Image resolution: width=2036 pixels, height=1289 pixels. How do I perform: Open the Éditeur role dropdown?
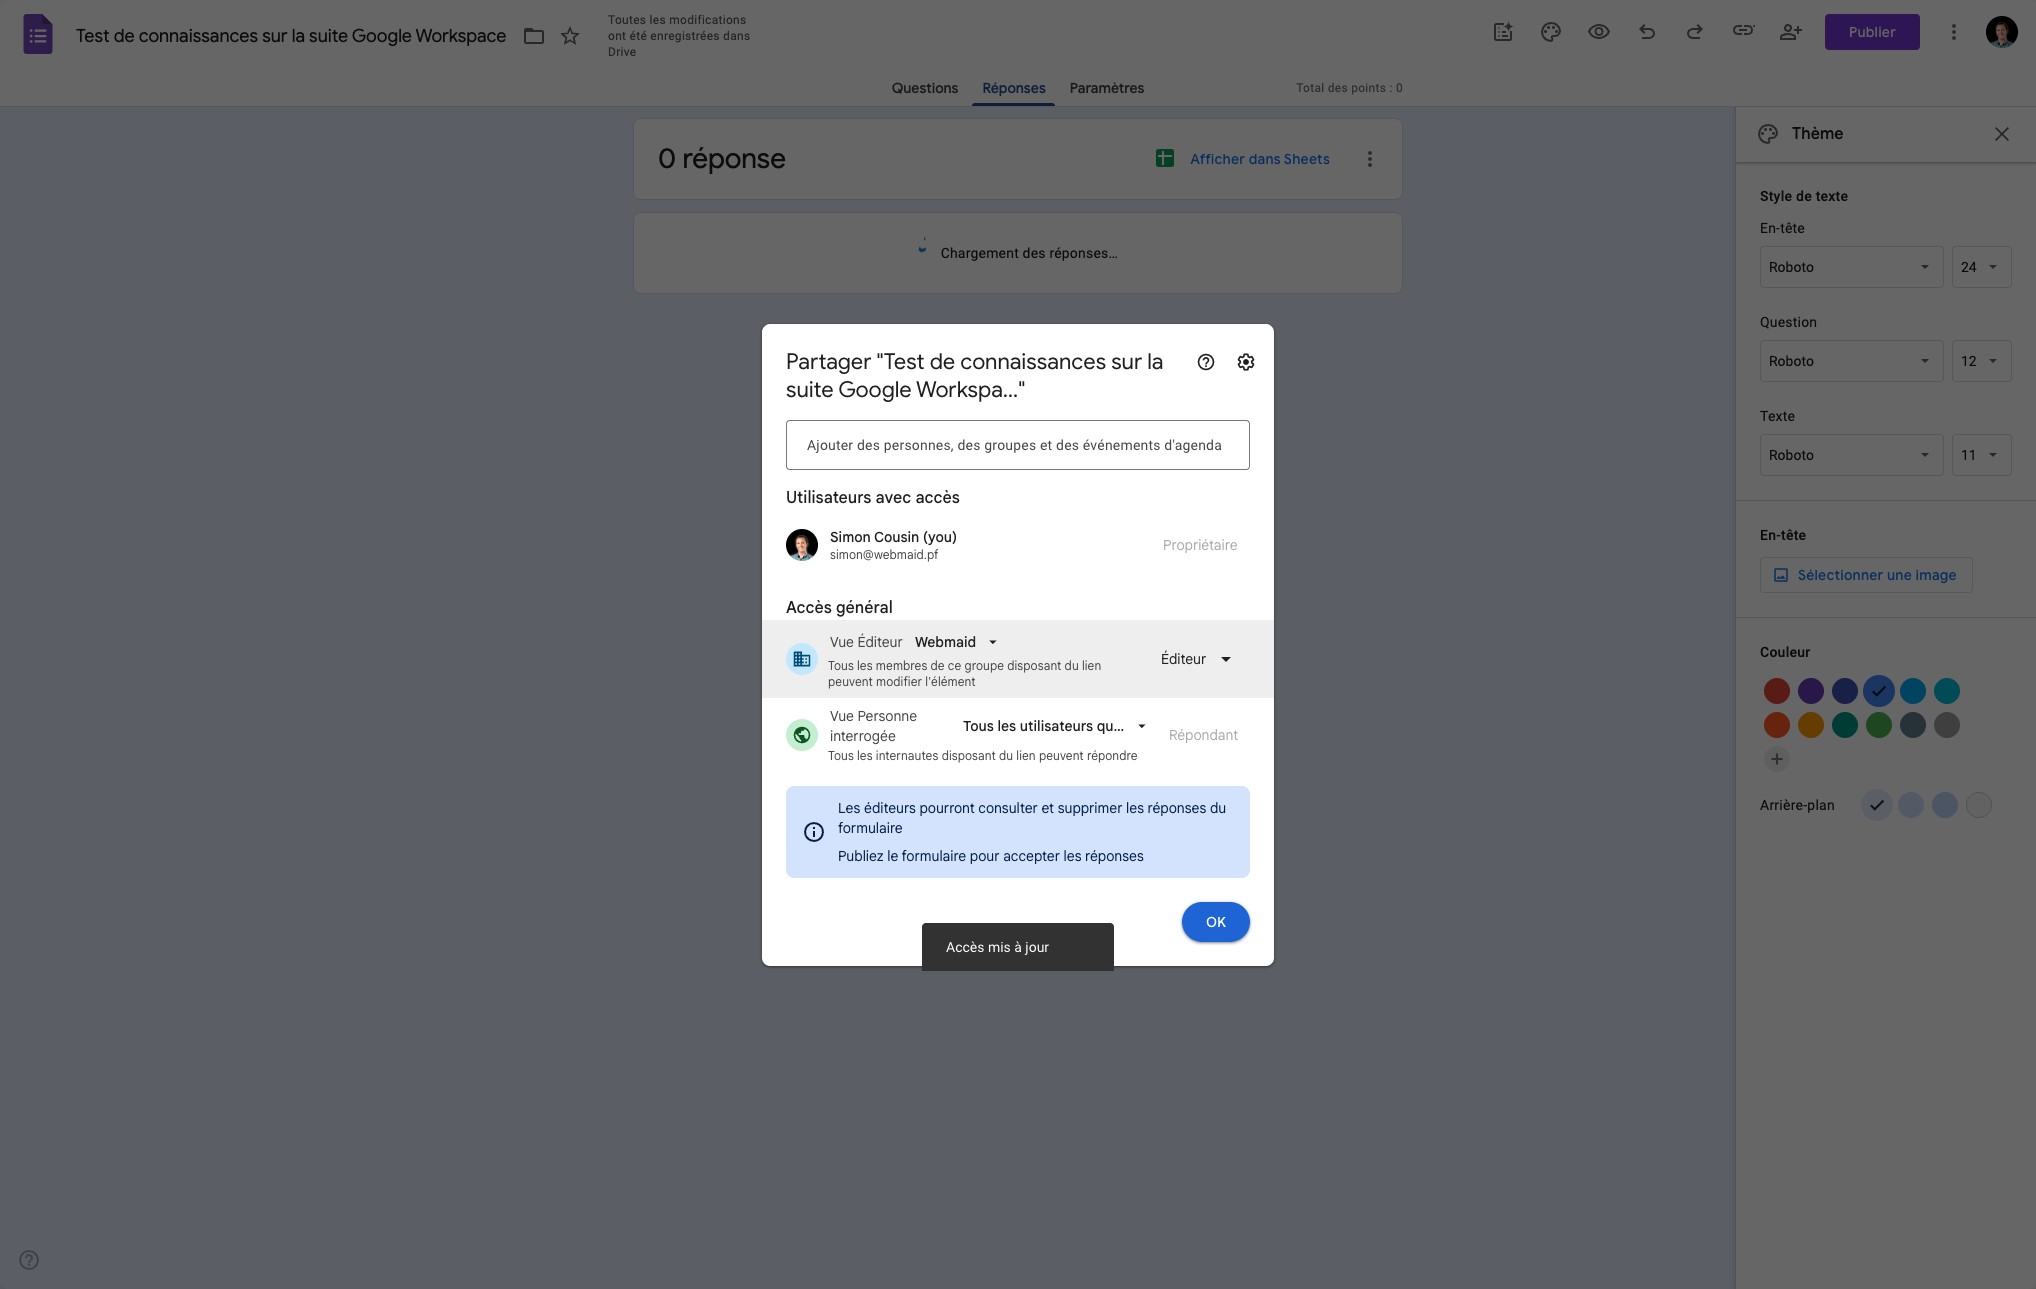click(1196, 659)
